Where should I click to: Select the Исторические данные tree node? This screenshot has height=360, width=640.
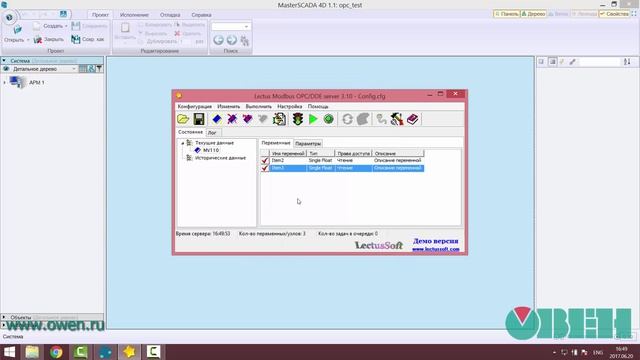click(220, 158)
